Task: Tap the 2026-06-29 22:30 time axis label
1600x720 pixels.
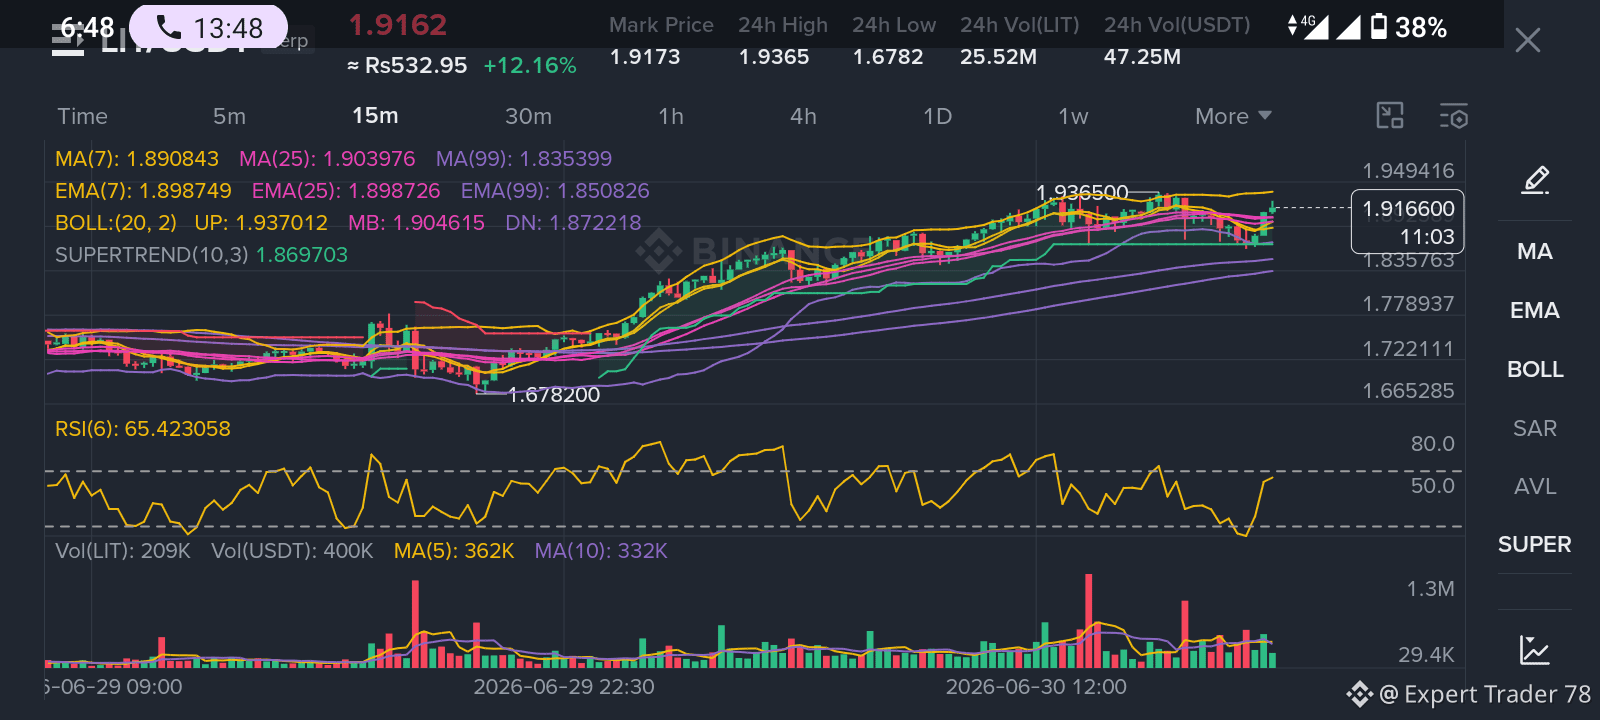Action: (564, 687)
